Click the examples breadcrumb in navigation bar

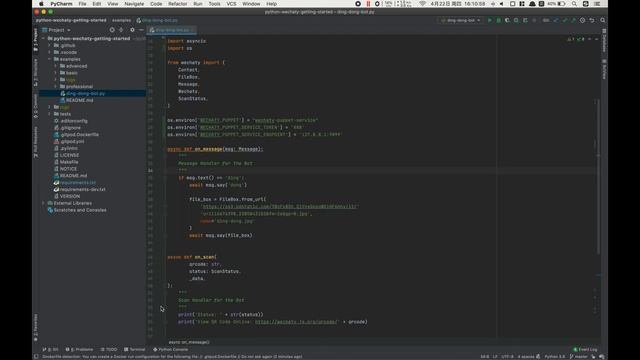point(122,20)
